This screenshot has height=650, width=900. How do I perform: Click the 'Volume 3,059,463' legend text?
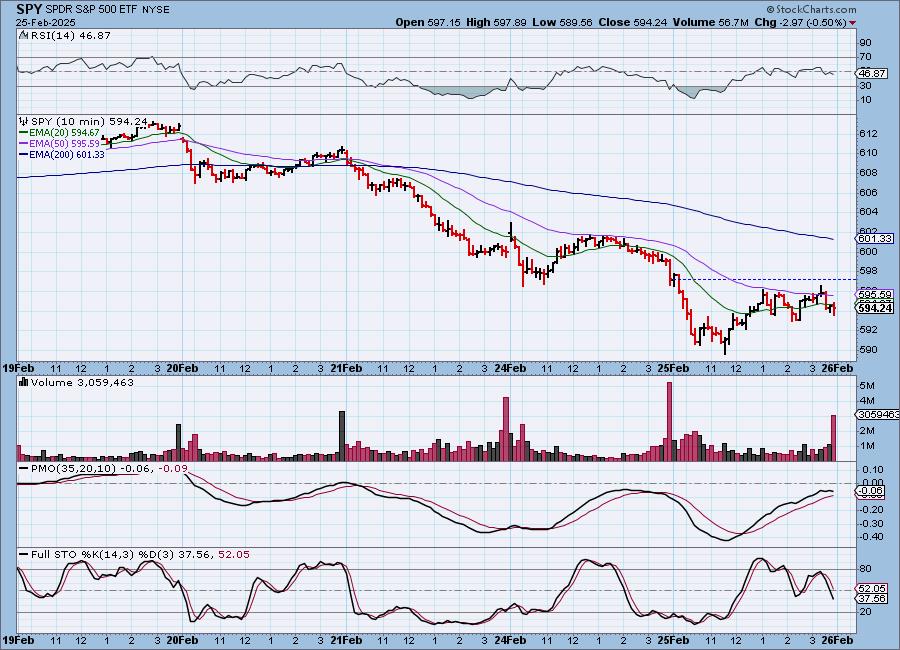82,382
